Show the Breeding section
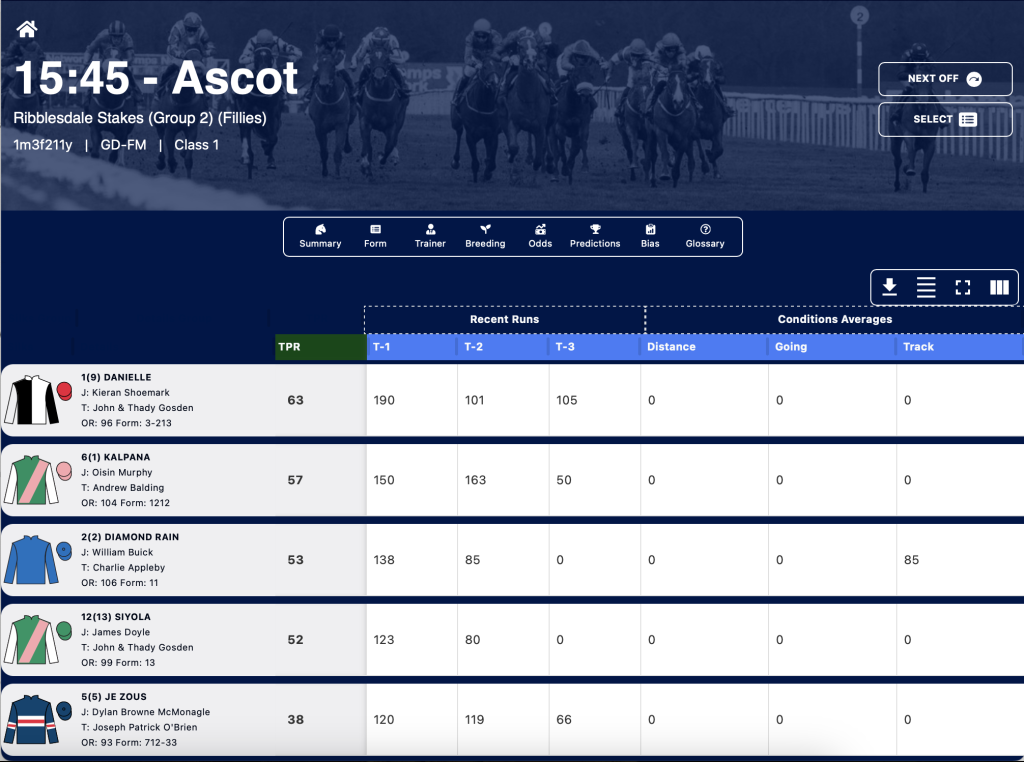1024x762 pixels. [485, 236]
